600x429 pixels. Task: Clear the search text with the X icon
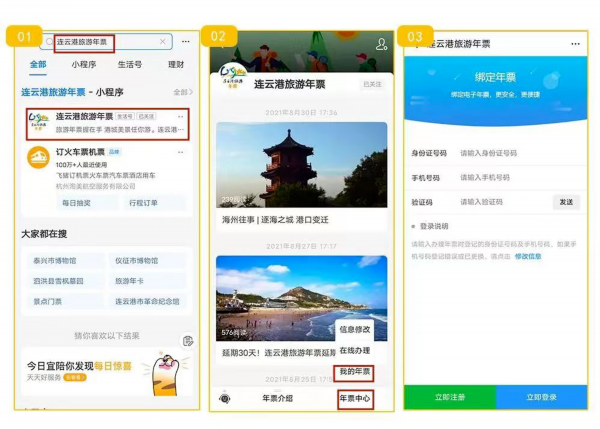(163, 41)
